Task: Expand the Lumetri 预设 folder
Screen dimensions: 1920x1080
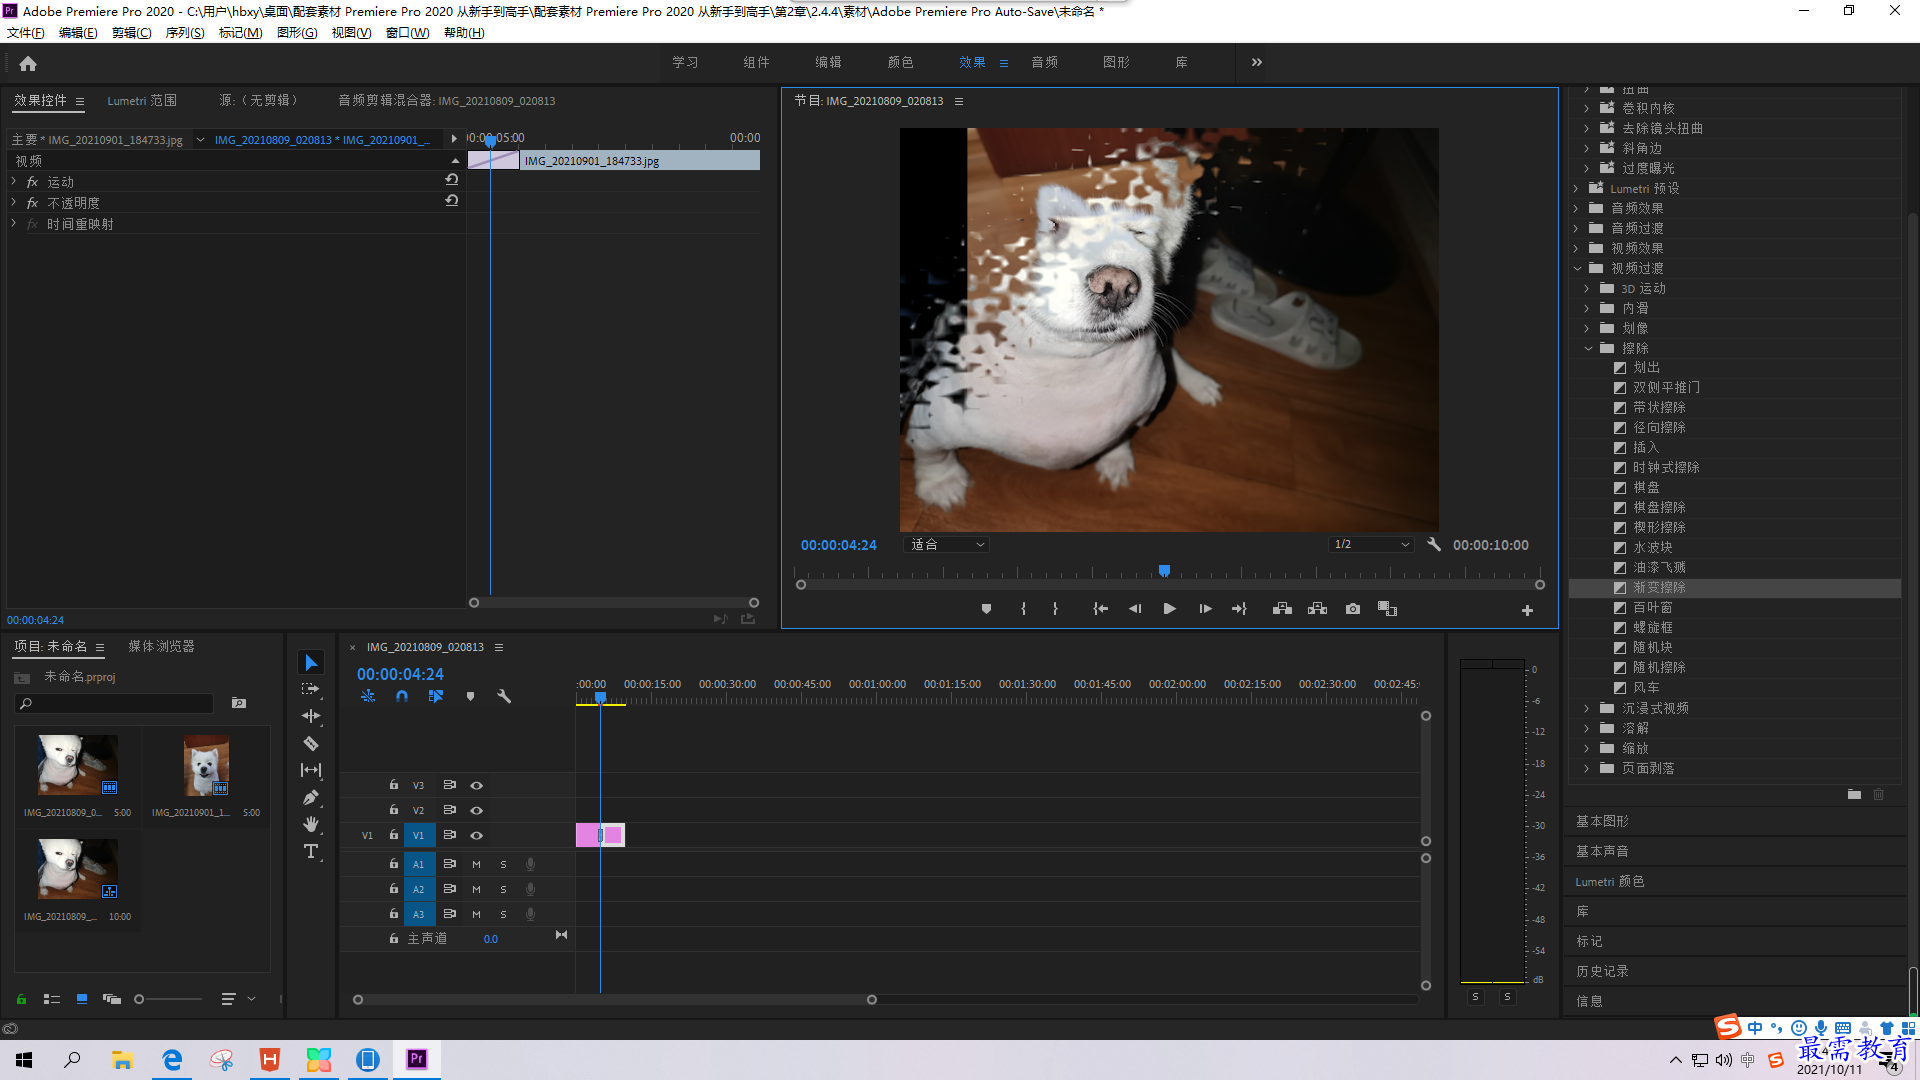Action: [x=1577, y=188]
